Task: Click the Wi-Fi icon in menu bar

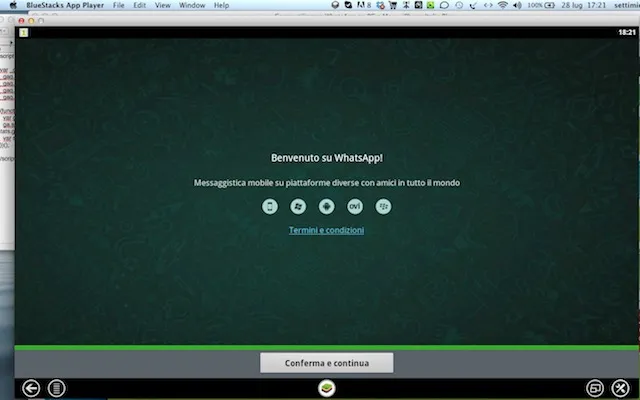Action: 503,5
